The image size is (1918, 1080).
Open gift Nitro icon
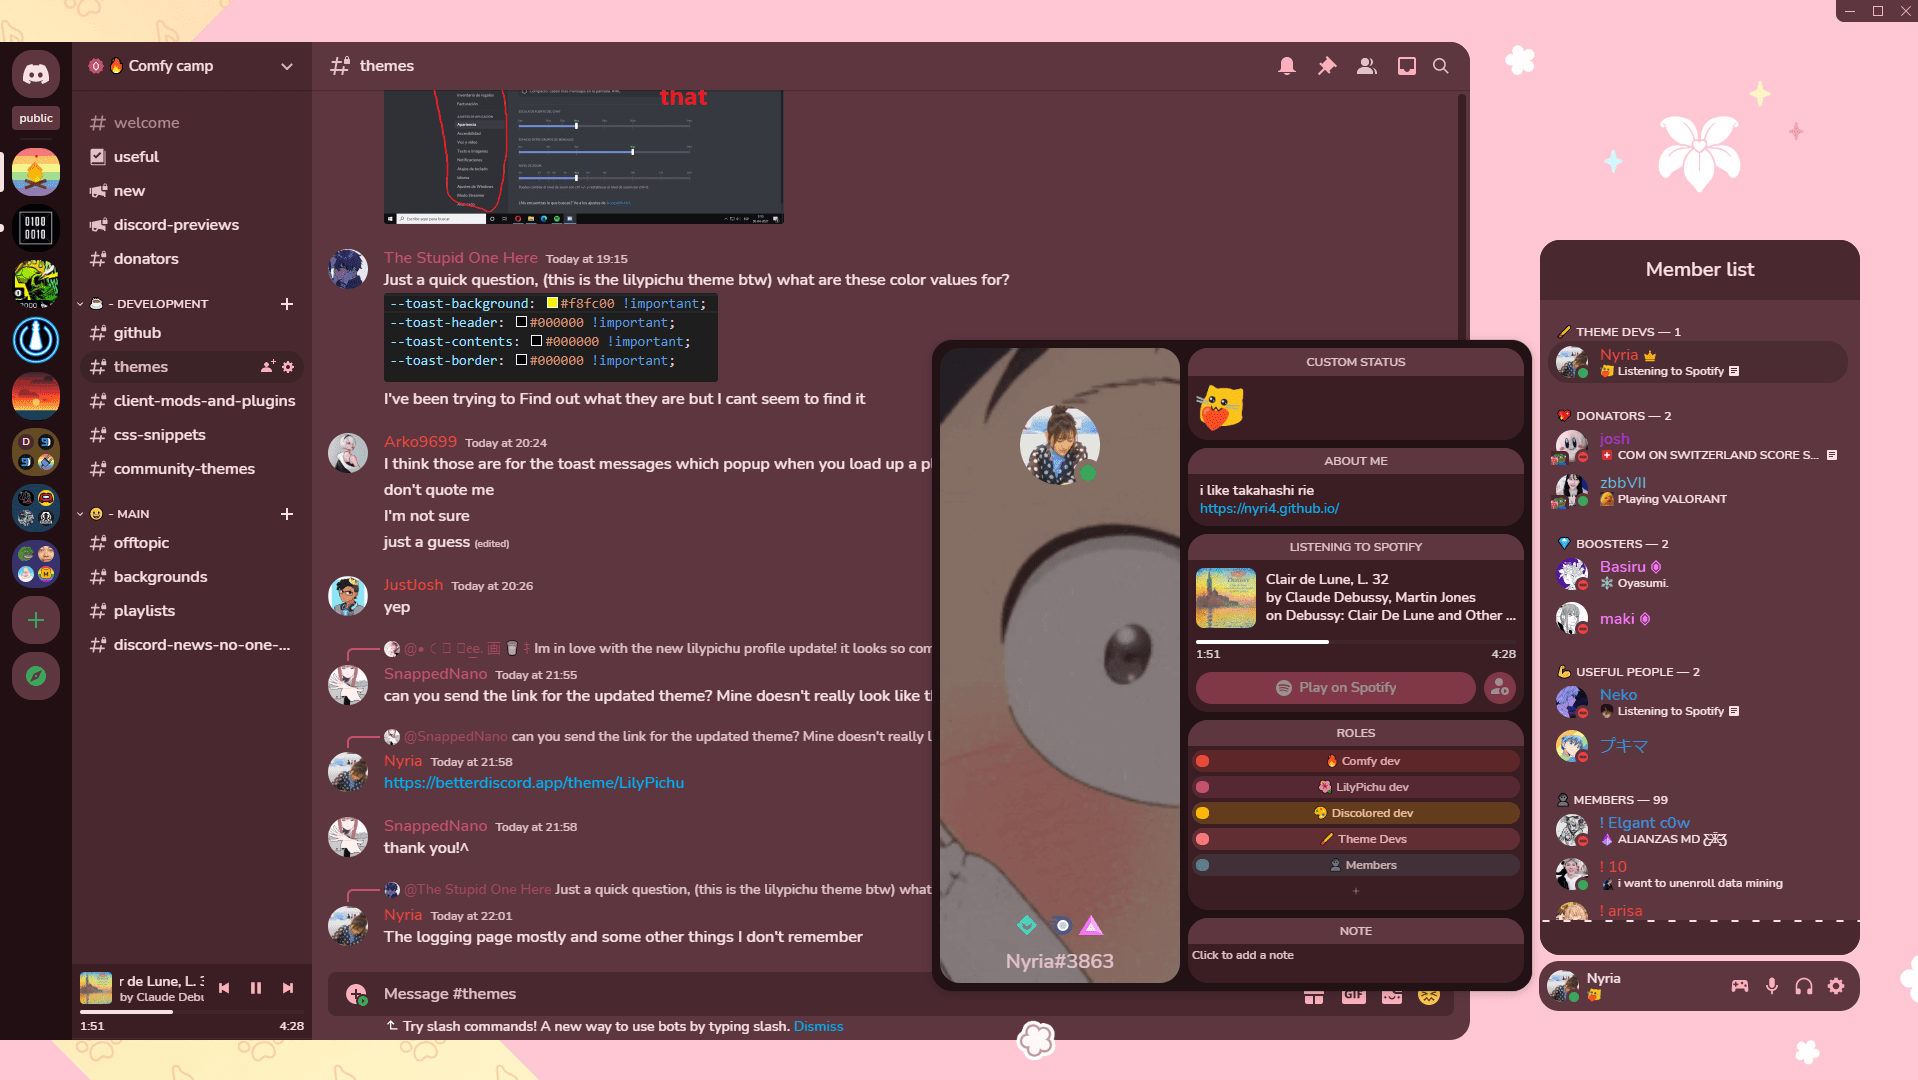pos(1314,996)
